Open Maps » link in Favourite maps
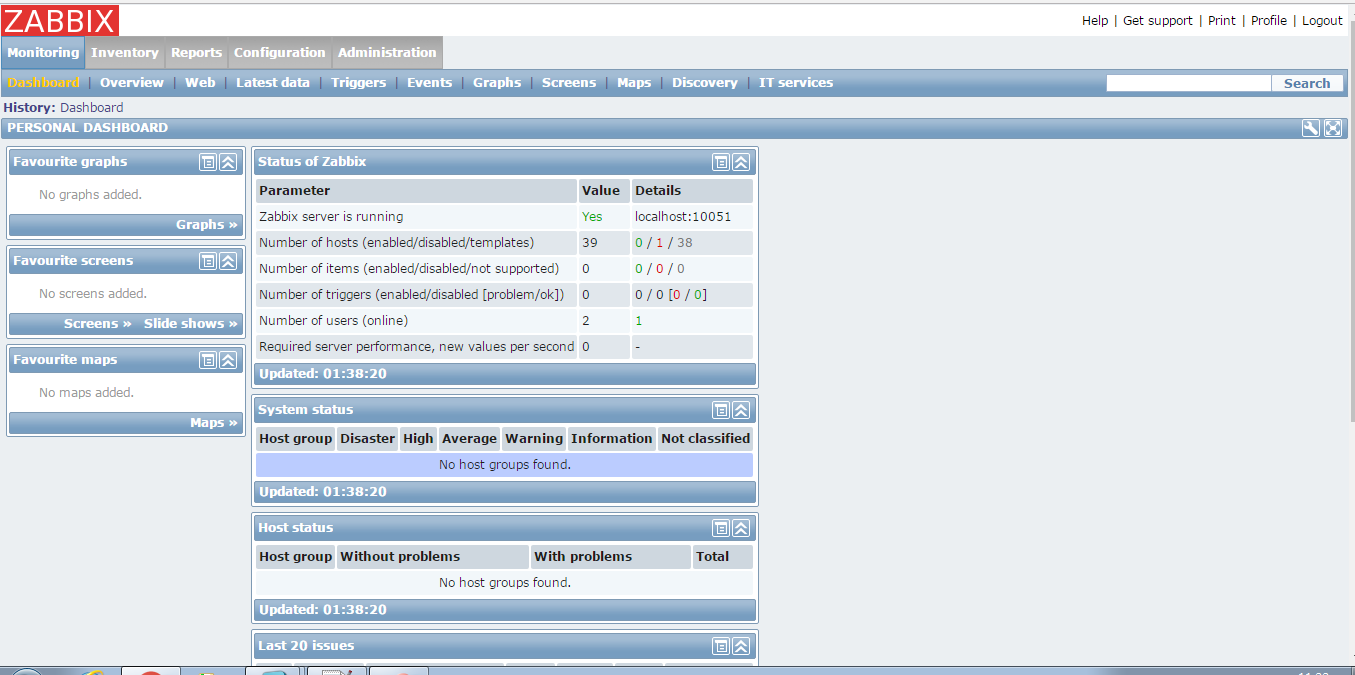 tap(214, 423)
